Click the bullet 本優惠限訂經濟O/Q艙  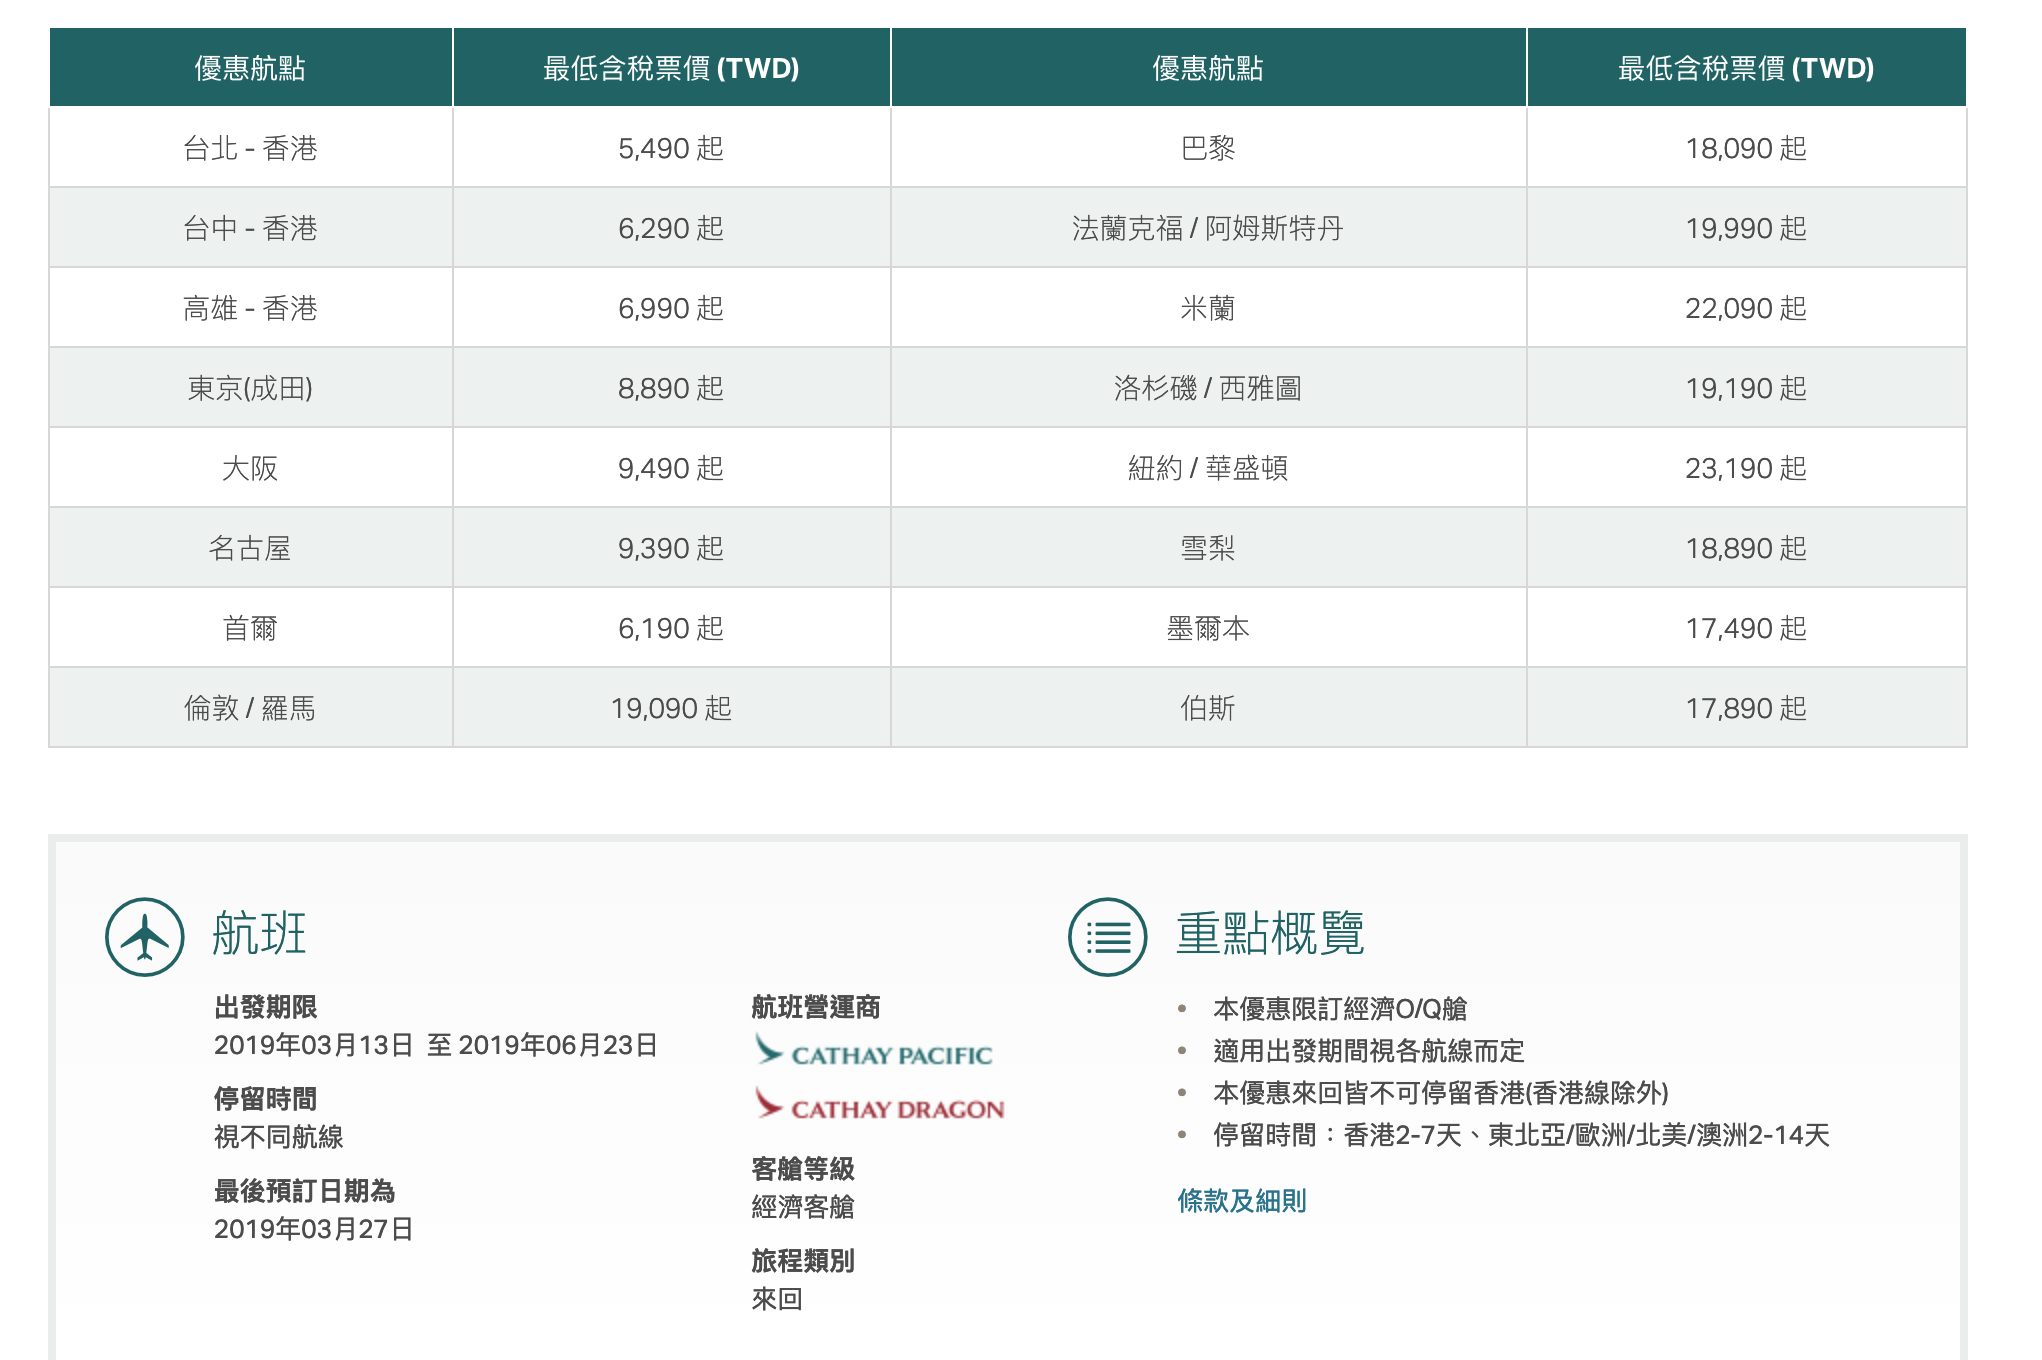(x=1340, y=1009)
